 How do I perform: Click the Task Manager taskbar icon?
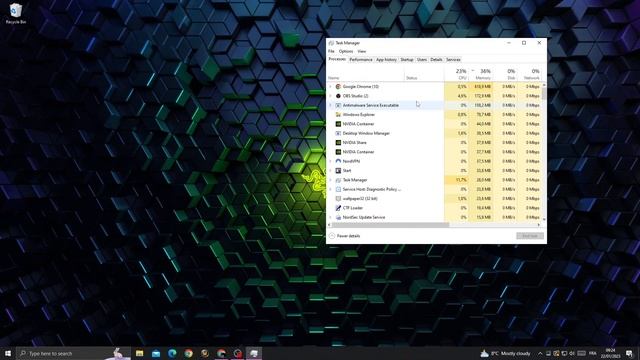pyautogui.click(x=254, y=353)
